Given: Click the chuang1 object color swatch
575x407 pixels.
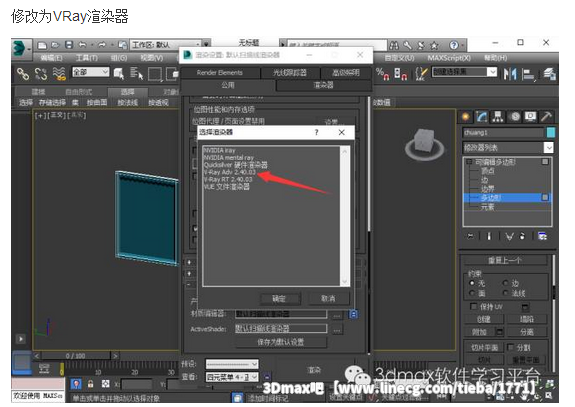Looking at the screenshot, I should [x=550, y=132].
